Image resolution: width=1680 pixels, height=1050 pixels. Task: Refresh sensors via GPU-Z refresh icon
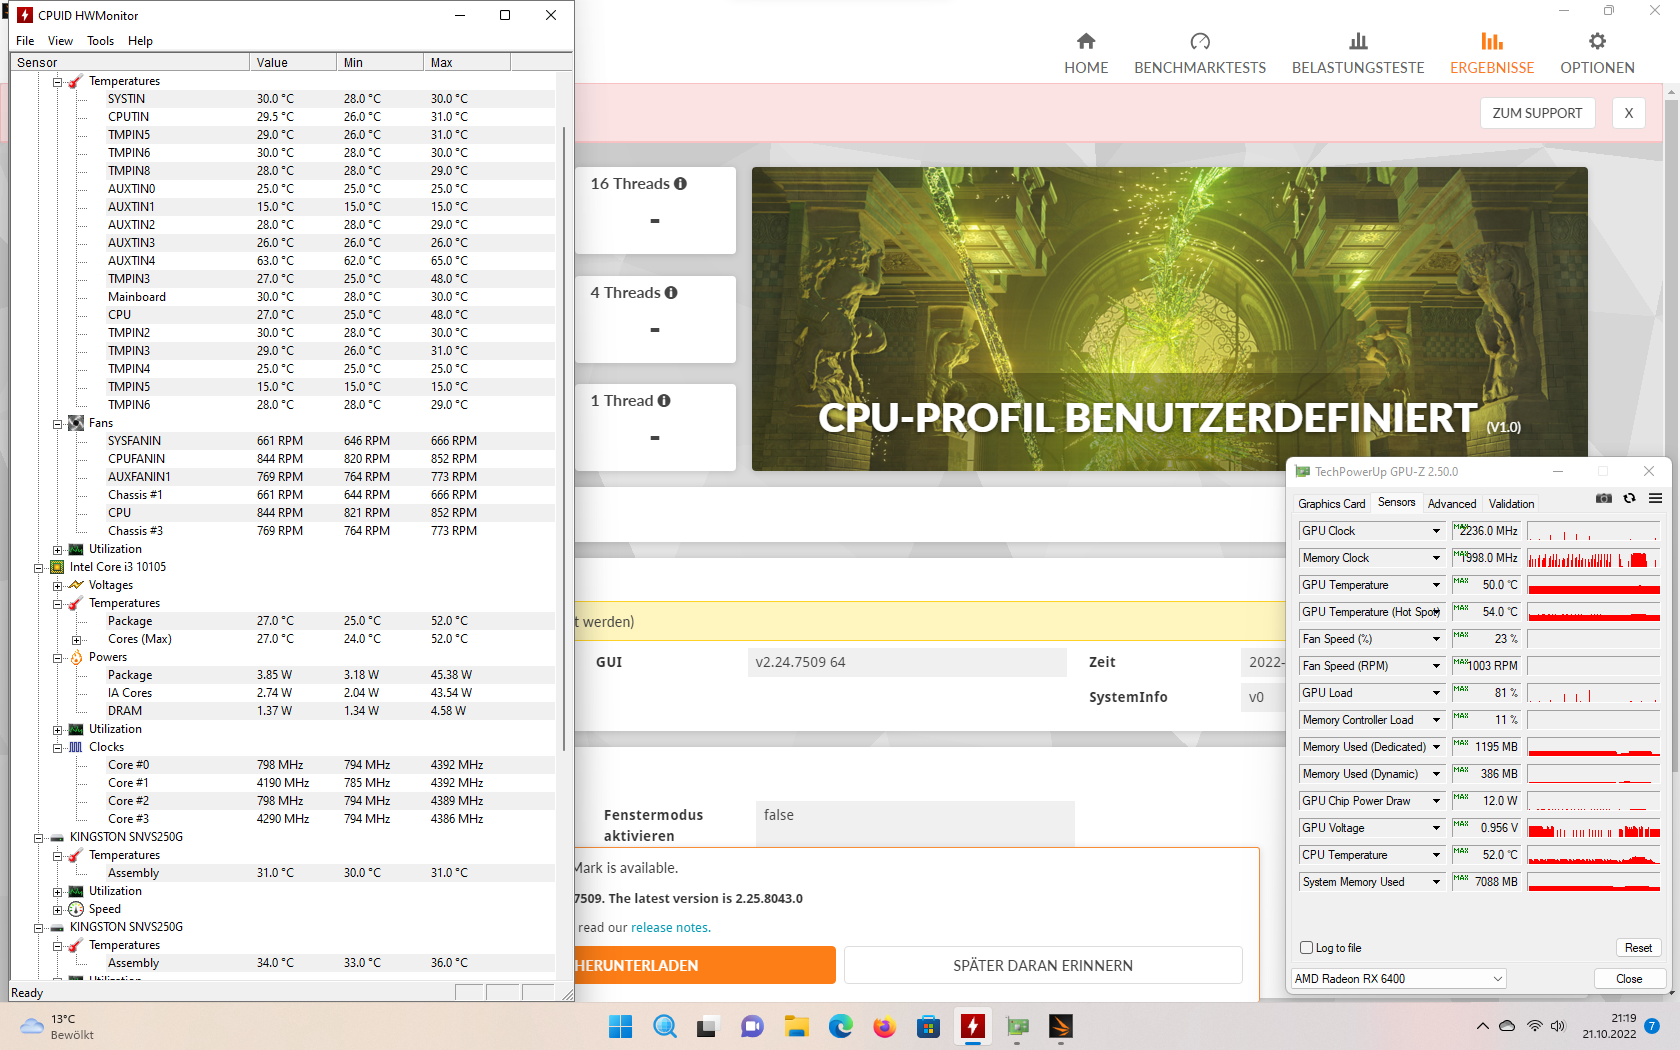[1629, 498]
